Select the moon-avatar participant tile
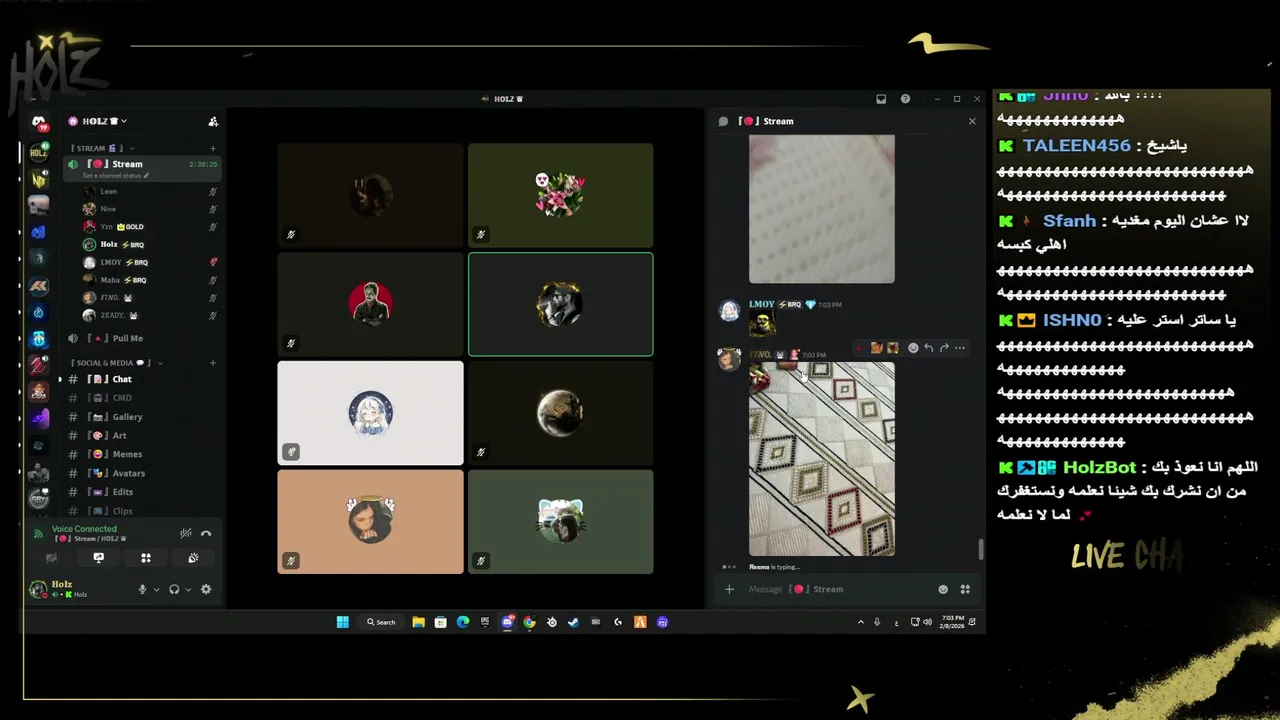1280x720 pixels. [x=560, y=412]
